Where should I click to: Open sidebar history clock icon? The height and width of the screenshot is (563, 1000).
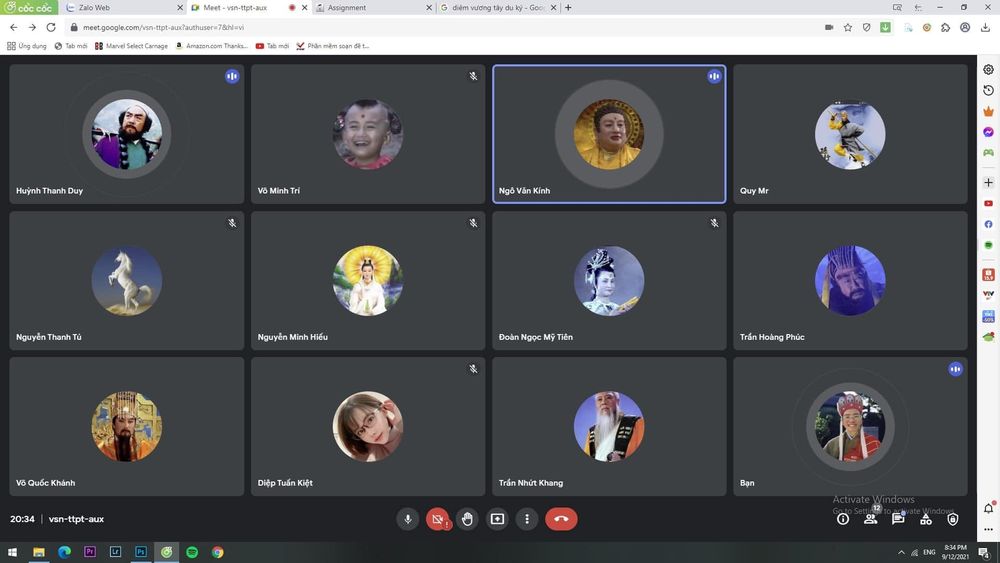pyautogui.click(x=989, y=91)
